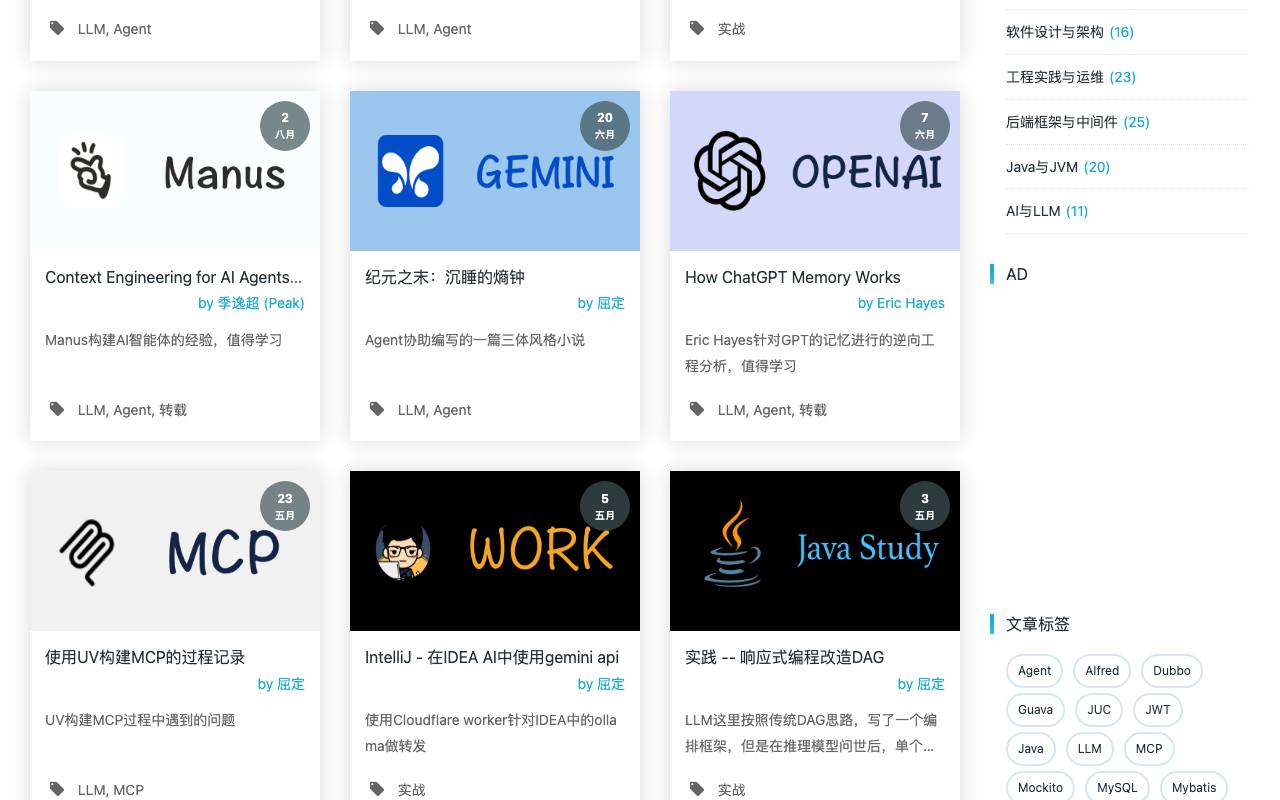Click the MCP pill in 文章标签
Image resolution: width=1280 pixels, height=800 pixels.
(x=1149, y=749)
